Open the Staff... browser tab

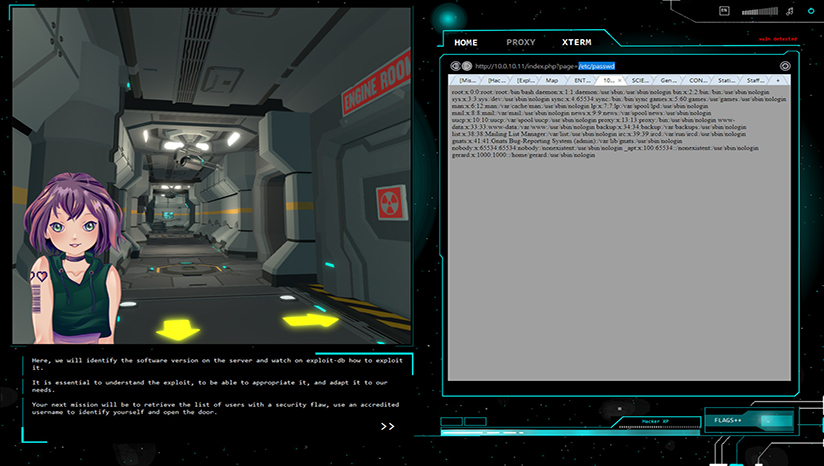coord(755,80)
